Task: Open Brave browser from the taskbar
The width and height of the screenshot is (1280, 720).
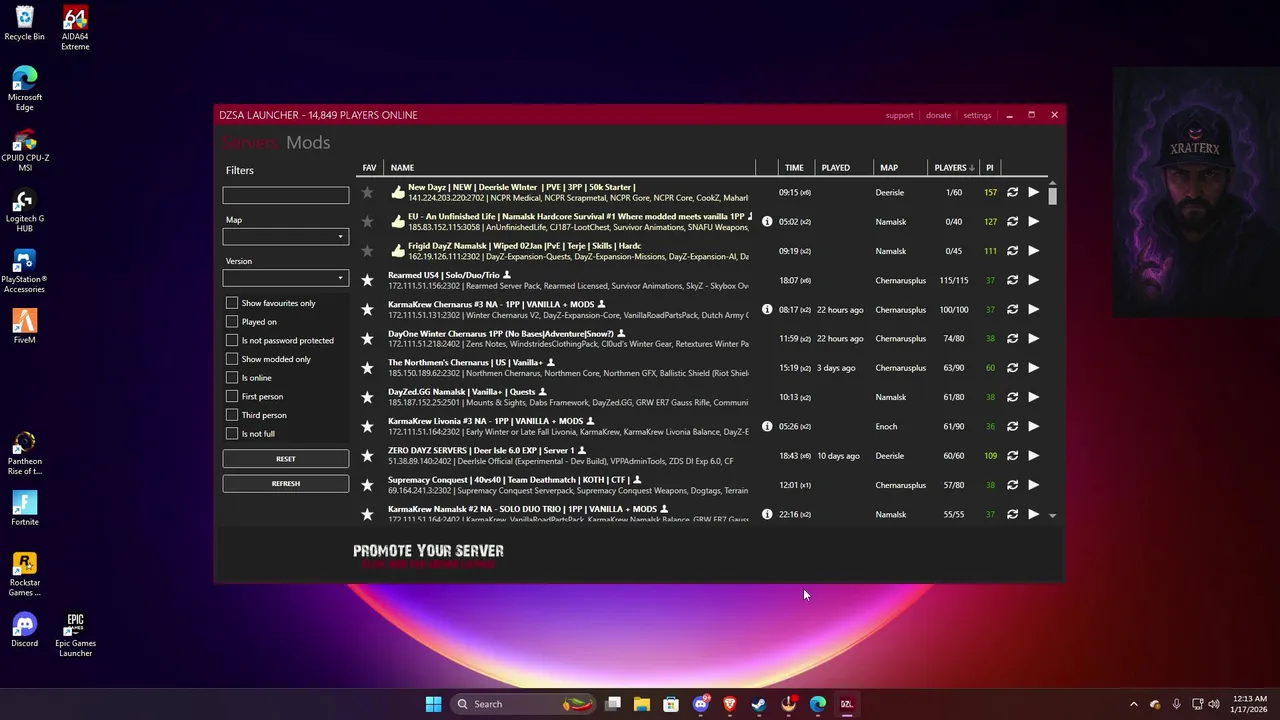Action: (730, 704)
